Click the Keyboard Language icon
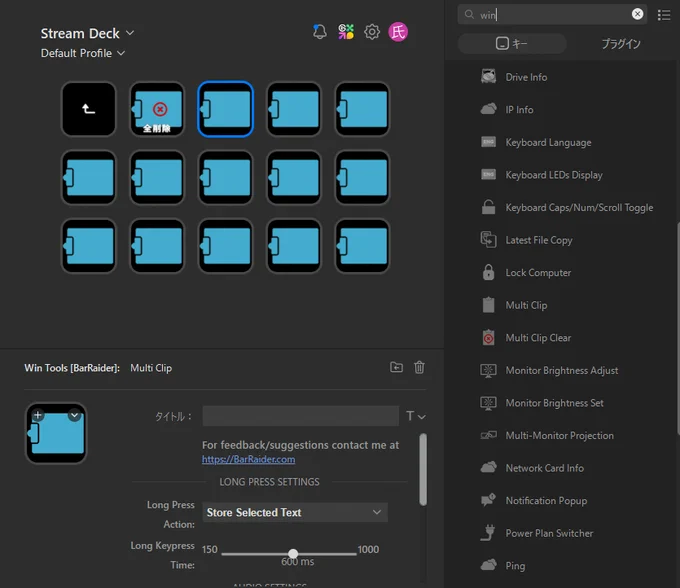The width and height of the screenshot is (680, 588). (488, 142)
